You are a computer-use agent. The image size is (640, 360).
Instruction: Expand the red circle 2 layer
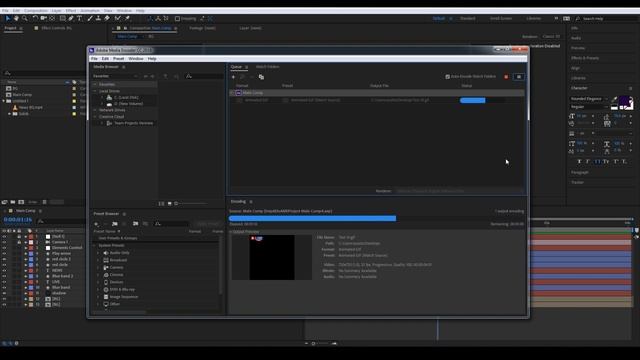coord(26,259)
